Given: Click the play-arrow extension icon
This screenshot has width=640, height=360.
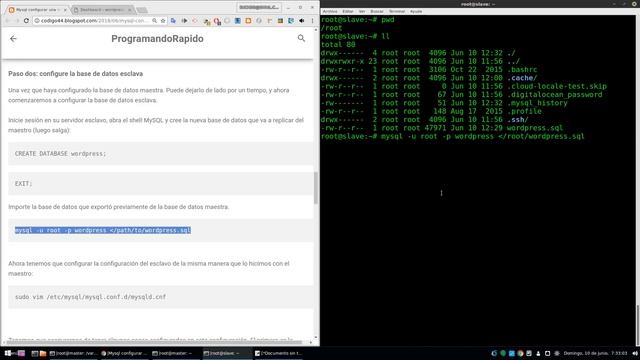Looking at the screenshot, I should click(184, 20).
